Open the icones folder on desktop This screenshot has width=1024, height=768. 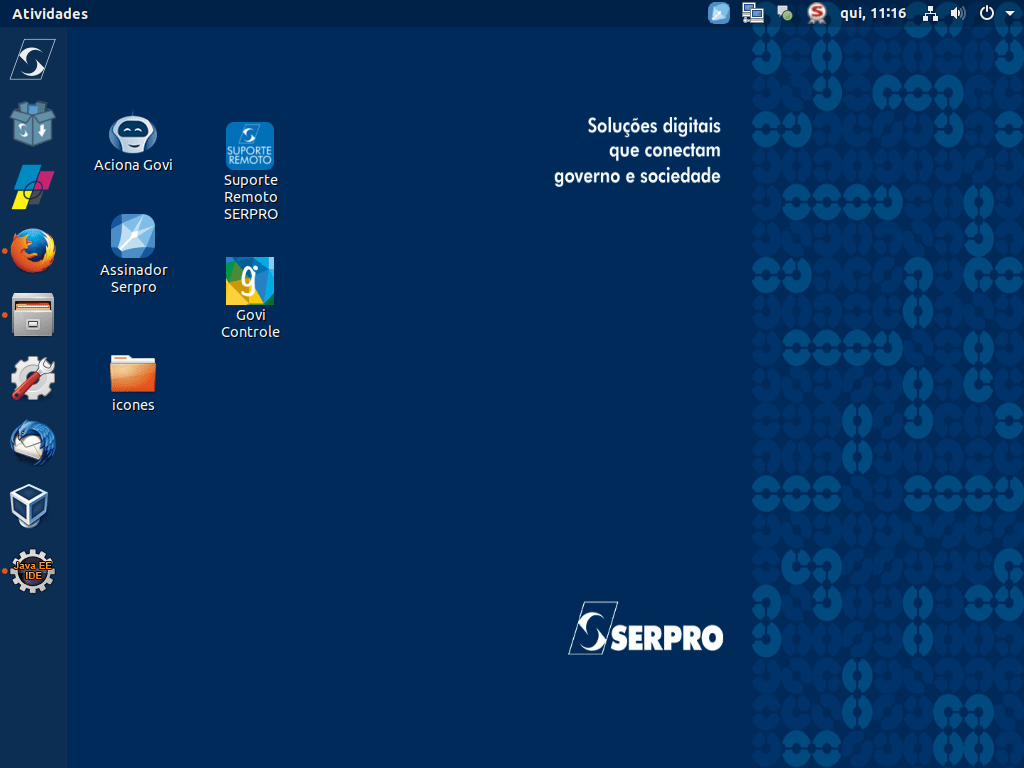pyautogui.click(x=133, y=374)
